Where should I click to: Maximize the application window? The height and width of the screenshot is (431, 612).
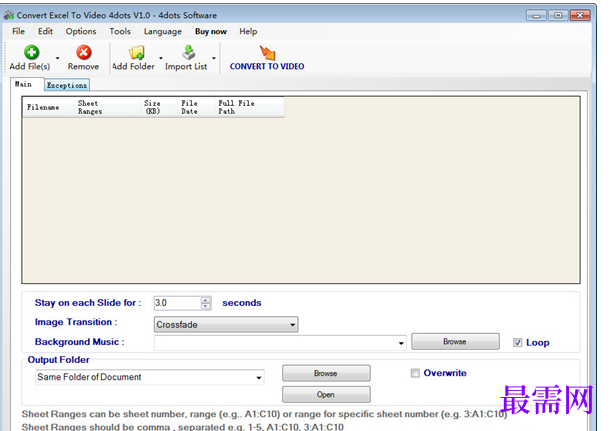point(558,16)
